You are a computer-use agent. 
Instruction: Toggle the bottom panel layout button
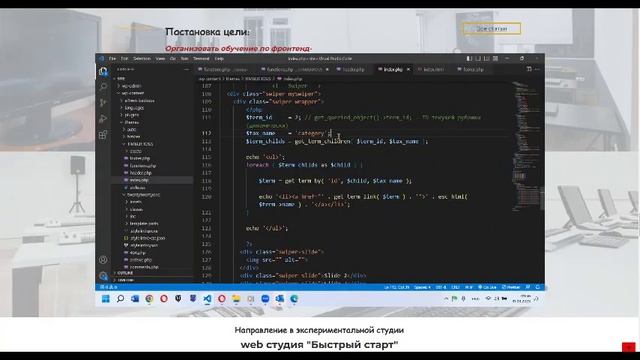point(478,59)
